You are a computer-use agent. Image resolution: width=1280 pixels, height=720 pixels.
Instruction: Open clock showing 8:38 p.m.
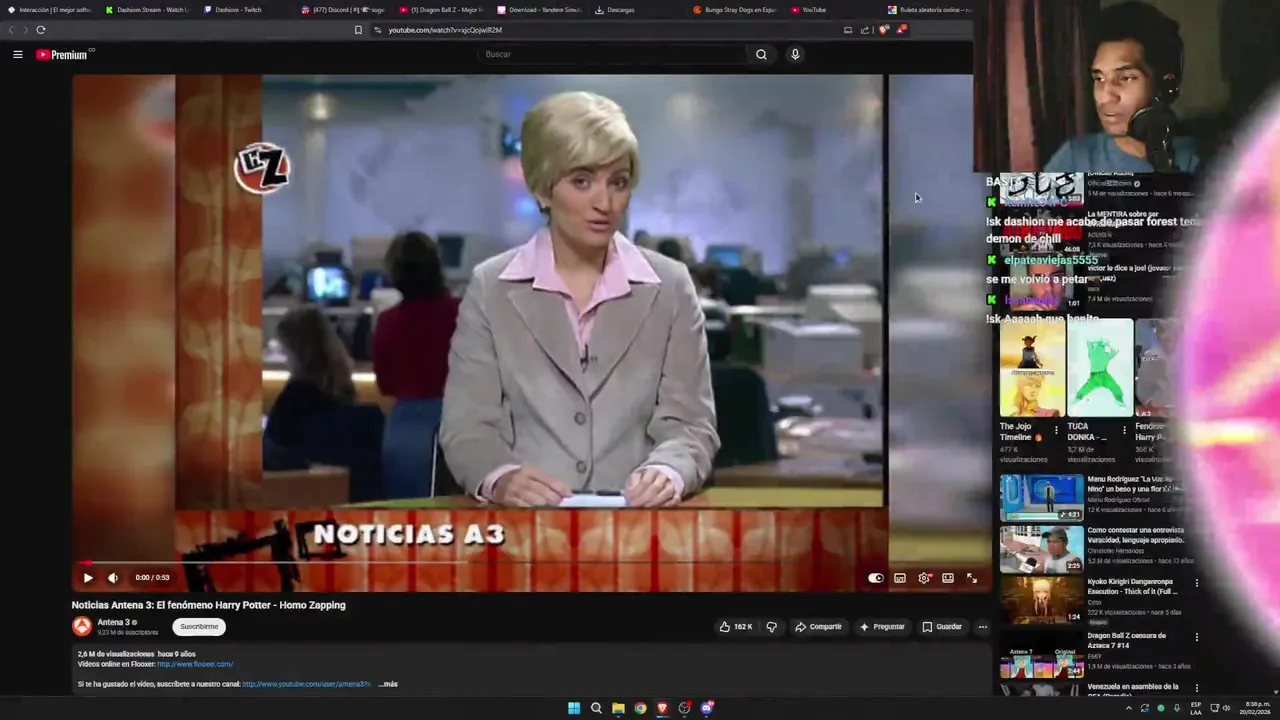coord(1256,708)
